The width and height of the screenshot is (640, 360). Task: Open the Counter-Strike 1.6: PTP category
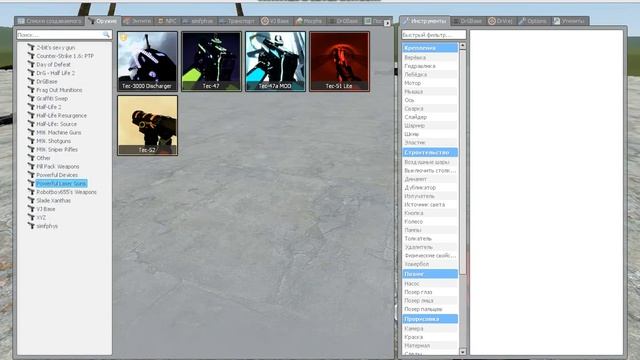[65, 56]
